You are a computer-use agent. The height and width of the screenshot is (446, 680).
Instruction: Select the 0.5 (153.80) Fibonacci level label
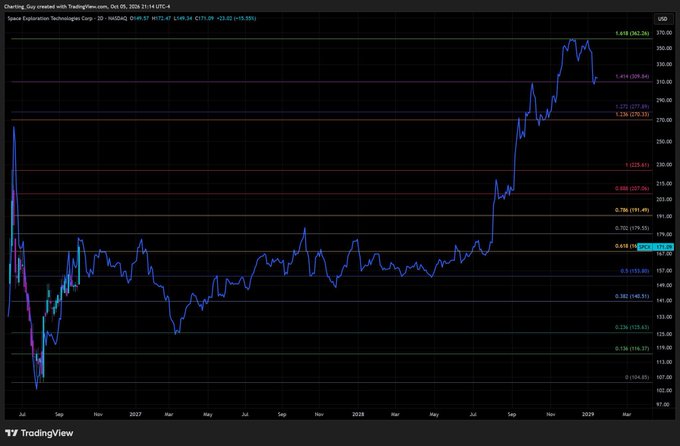(635, 271)
